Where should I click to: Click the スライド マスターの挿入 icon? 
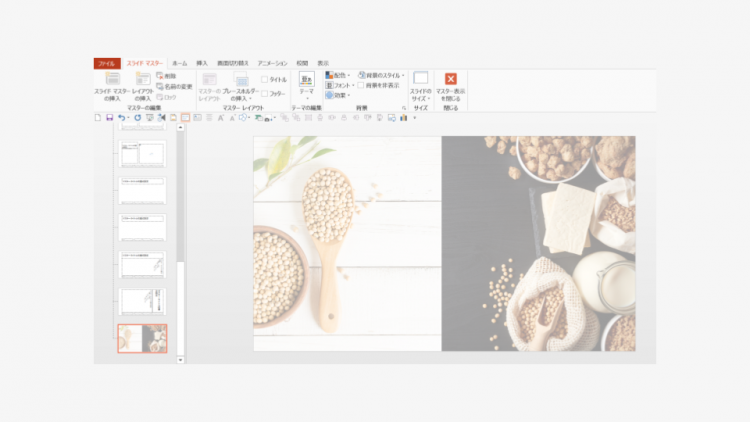(x=112, y=80)
